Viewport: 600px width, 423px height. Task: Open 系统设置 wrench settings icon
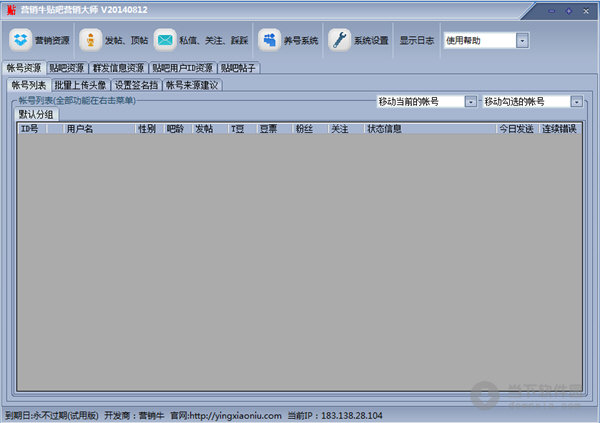coord(339,40)
